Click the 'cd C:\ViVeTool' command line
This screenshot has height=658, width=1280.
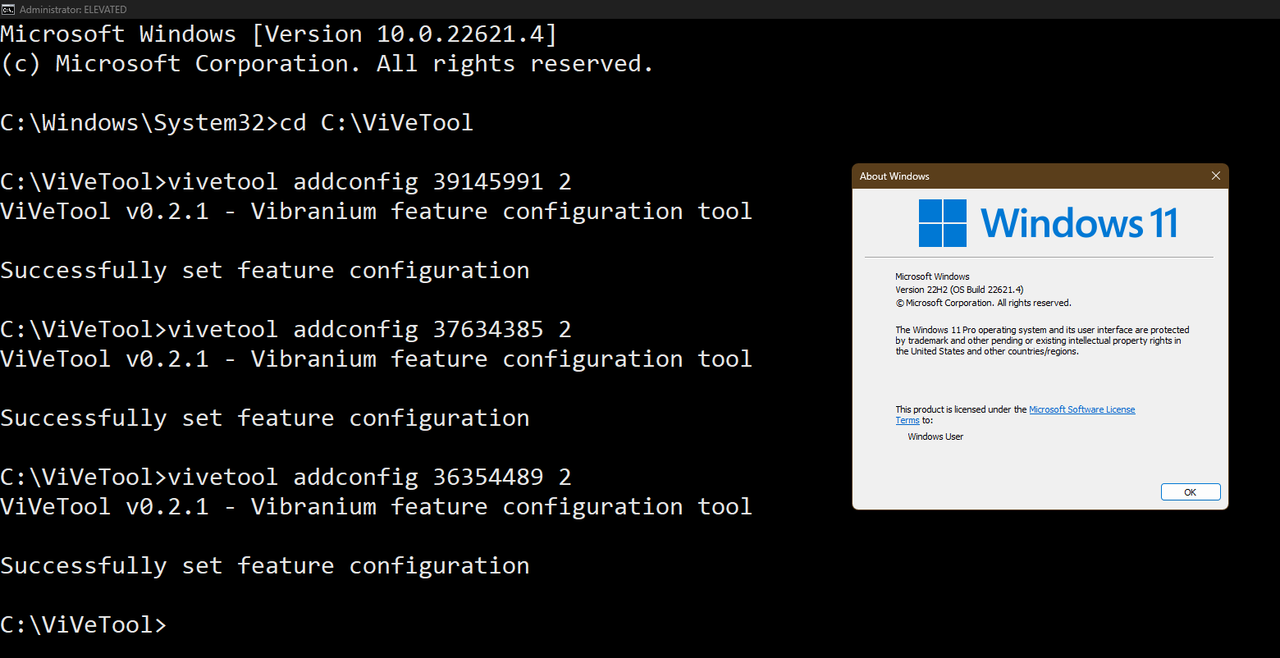coord(236,123)
